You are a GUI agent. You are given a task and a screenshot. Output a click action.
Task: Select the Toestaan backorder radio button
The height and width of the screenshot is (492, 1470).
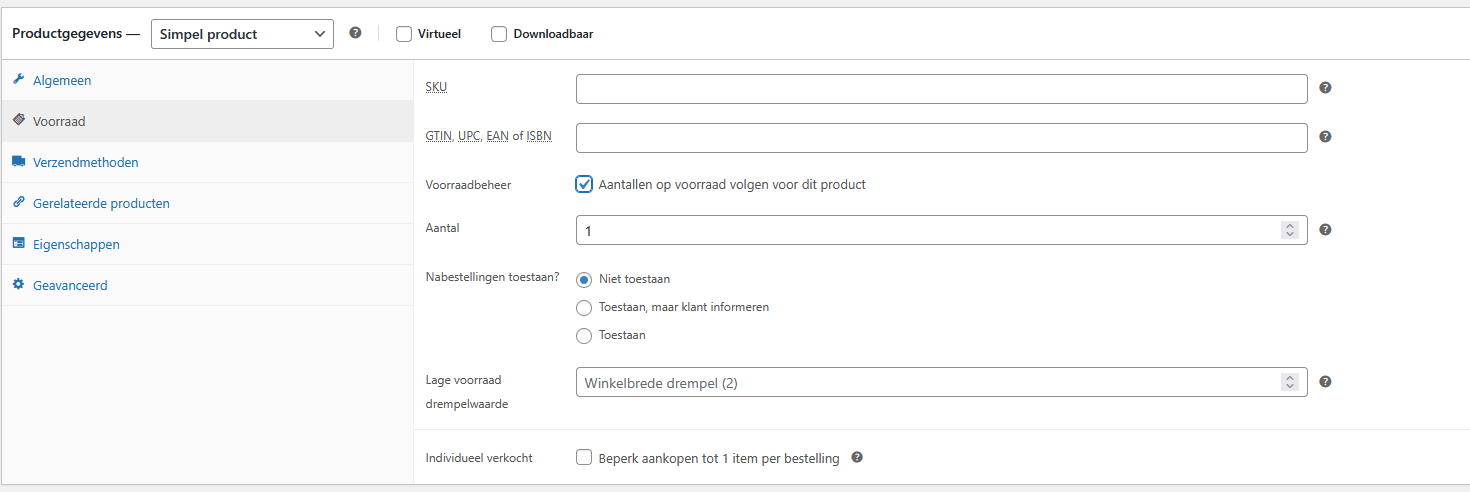[x=584, y=336]
